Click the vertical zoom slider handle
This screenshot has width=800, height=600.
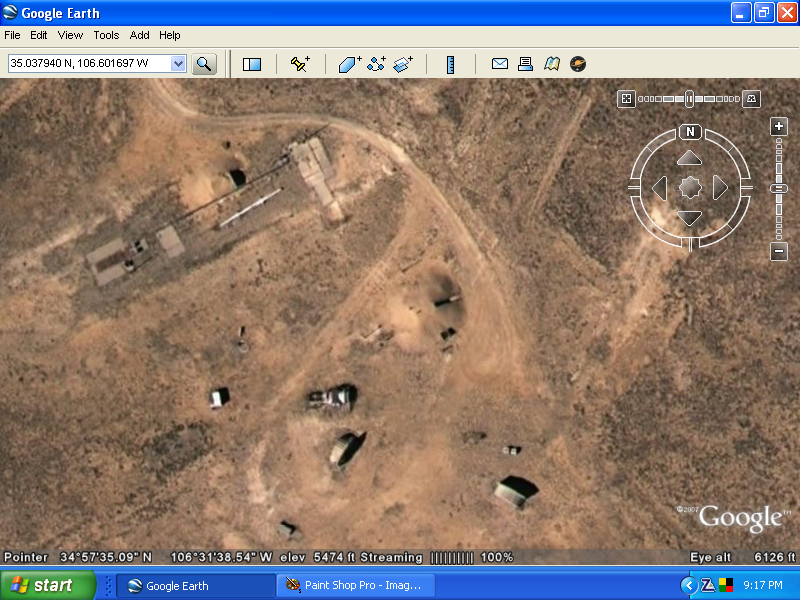tap(779, 189)
